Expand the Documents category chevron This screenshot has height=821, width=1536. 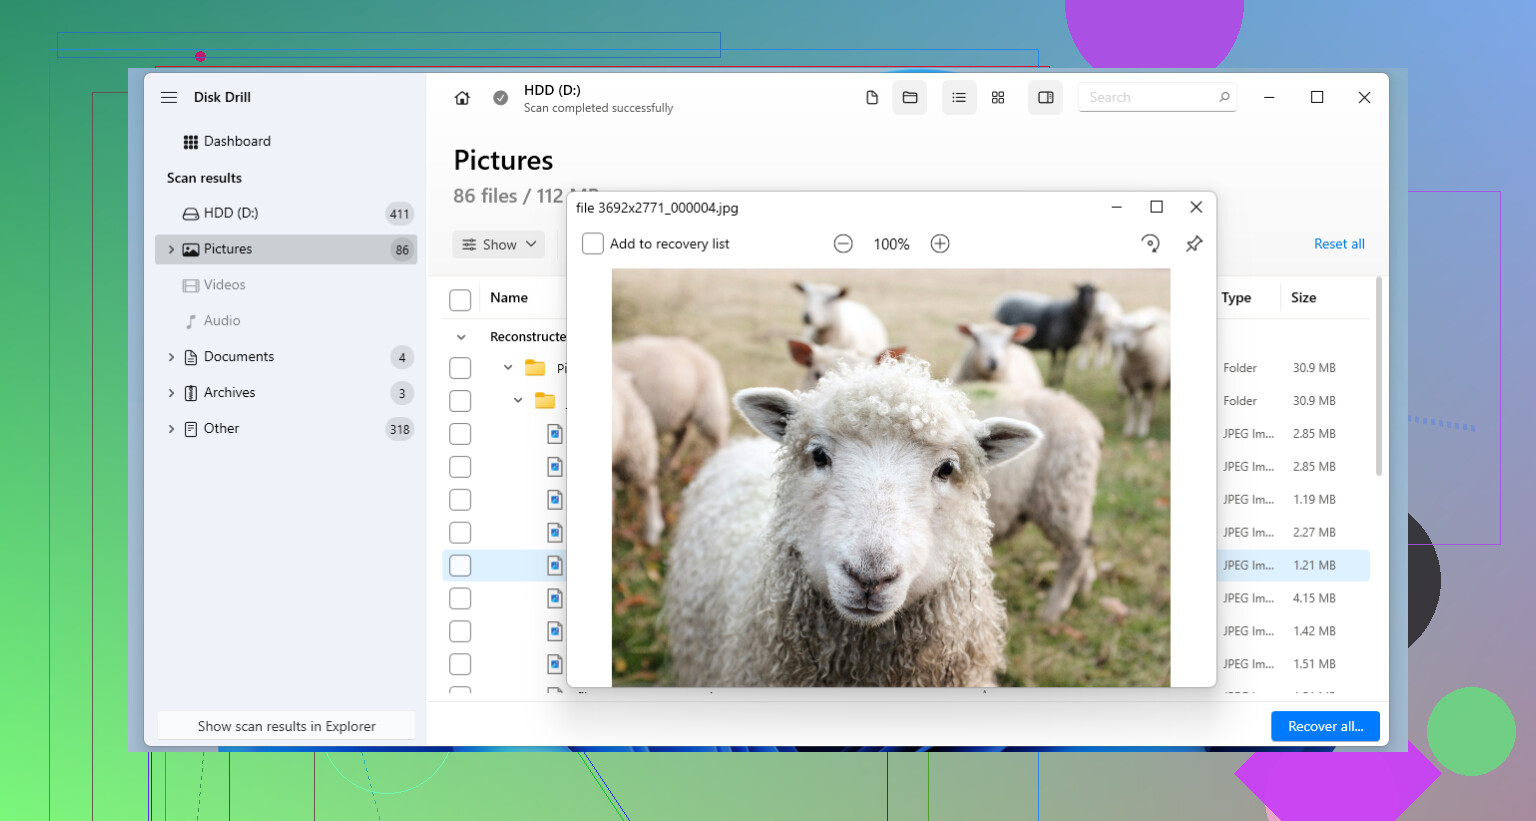[x=171, y=357]
